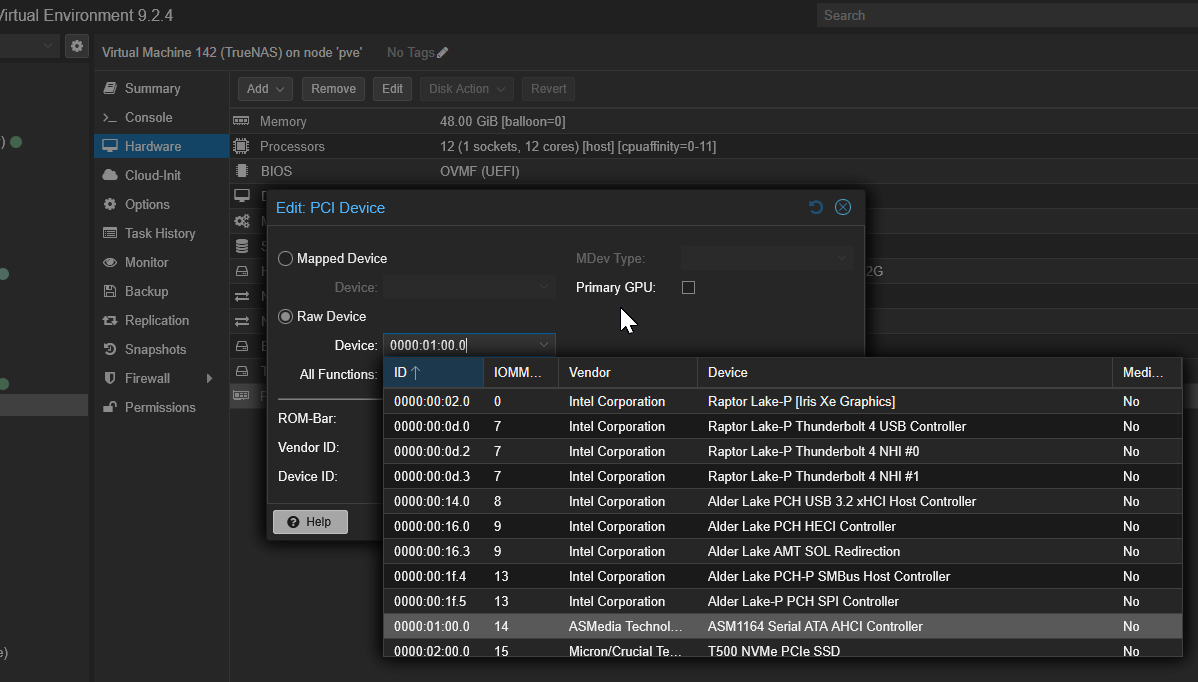Image resolution: width=1198 pixels, height=682 pixels.
Task: Open the Replication tab
Action: (161, 321)
